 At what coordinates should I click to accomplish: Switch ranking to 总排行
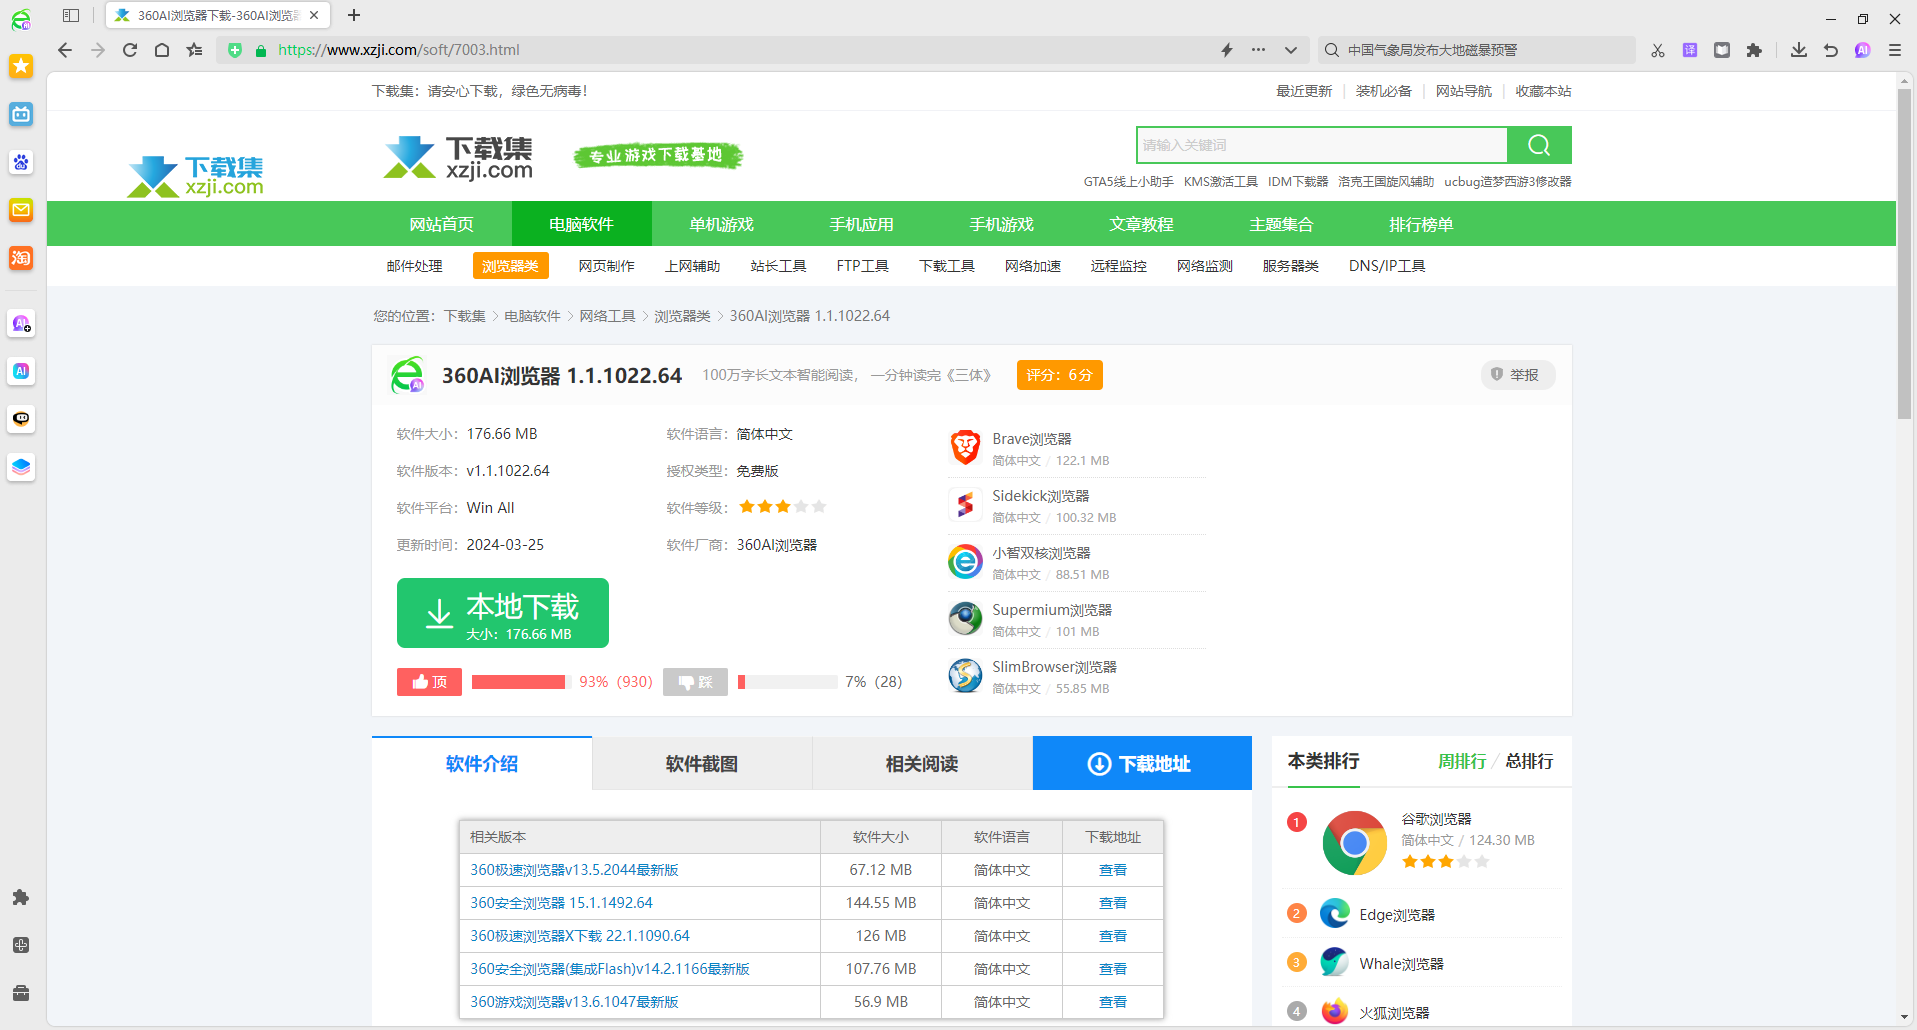tap(1529, 762)
